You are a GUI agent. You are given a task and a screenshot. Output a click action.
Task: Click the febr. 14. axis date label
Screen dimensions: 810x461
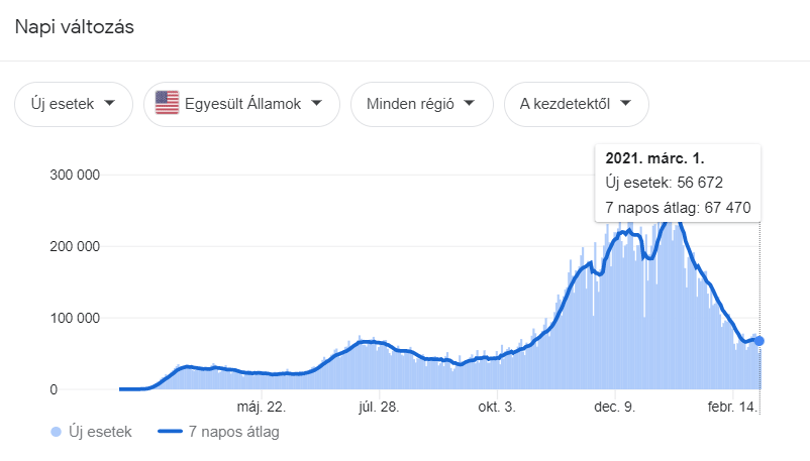point(732,407)
